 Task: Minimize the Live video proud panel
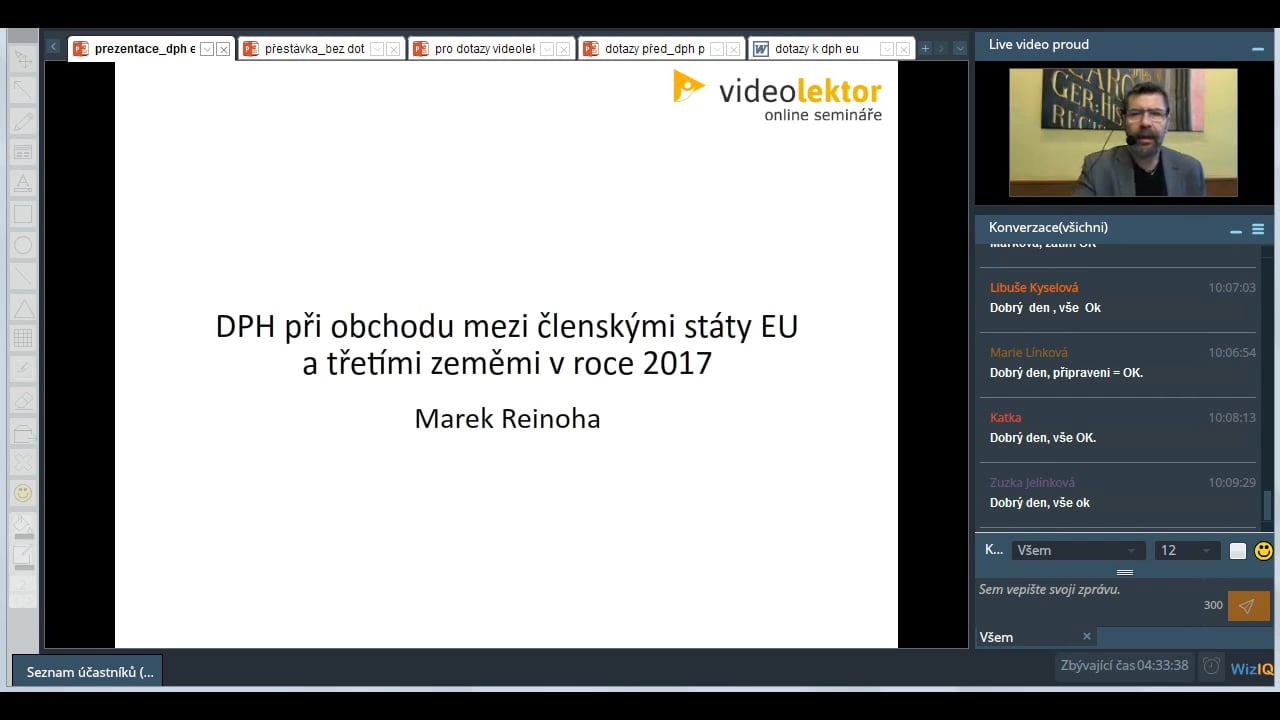1258,48
